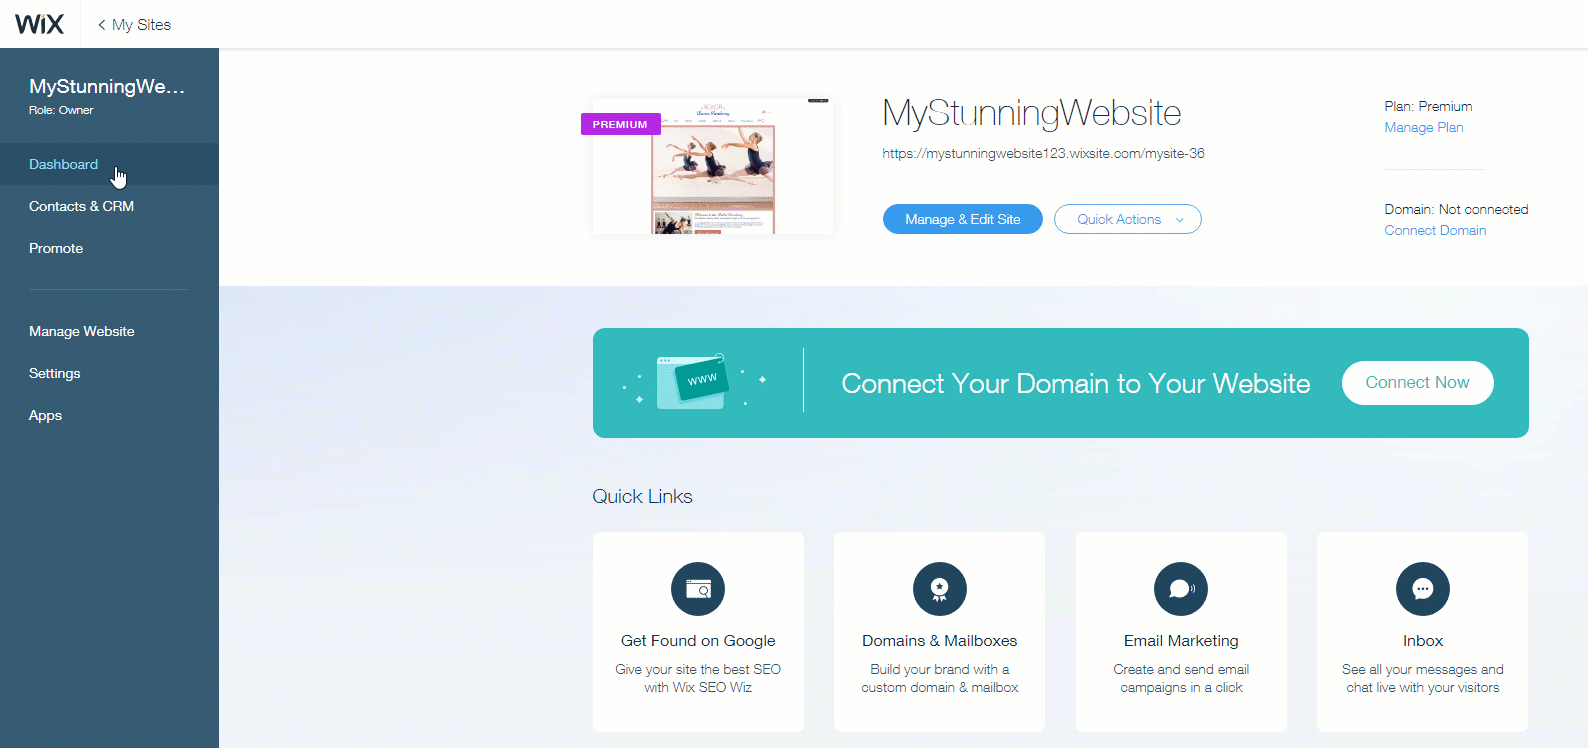The image size is (1588, 748).
Task: Click the site preview thumbnail
Action: (713, 167)
